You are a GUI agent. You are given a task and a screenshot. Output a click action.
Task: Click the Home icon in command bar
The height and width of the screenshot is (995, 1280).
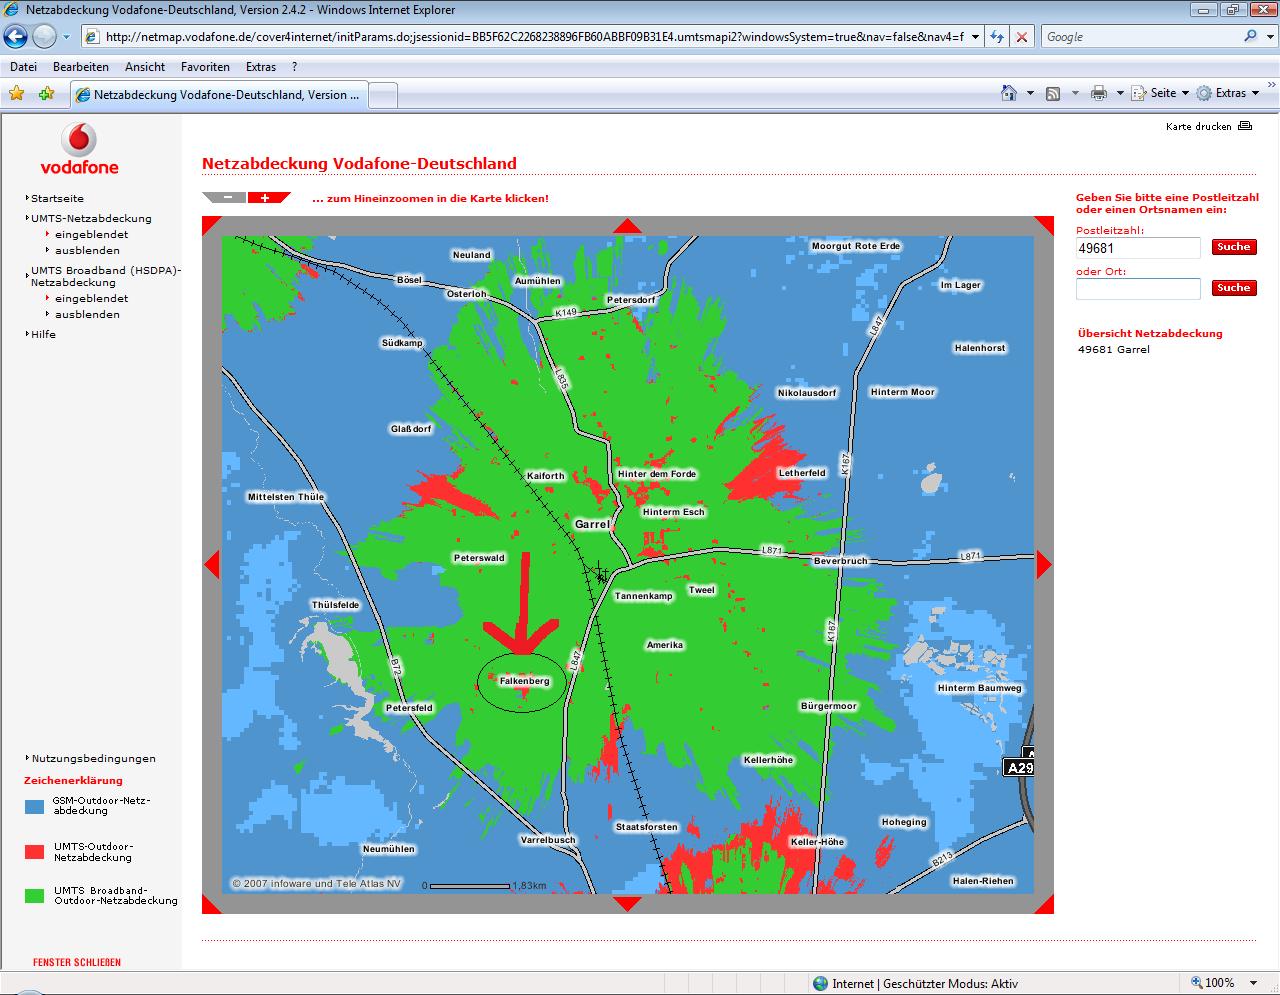click(x=1009, y=93)
